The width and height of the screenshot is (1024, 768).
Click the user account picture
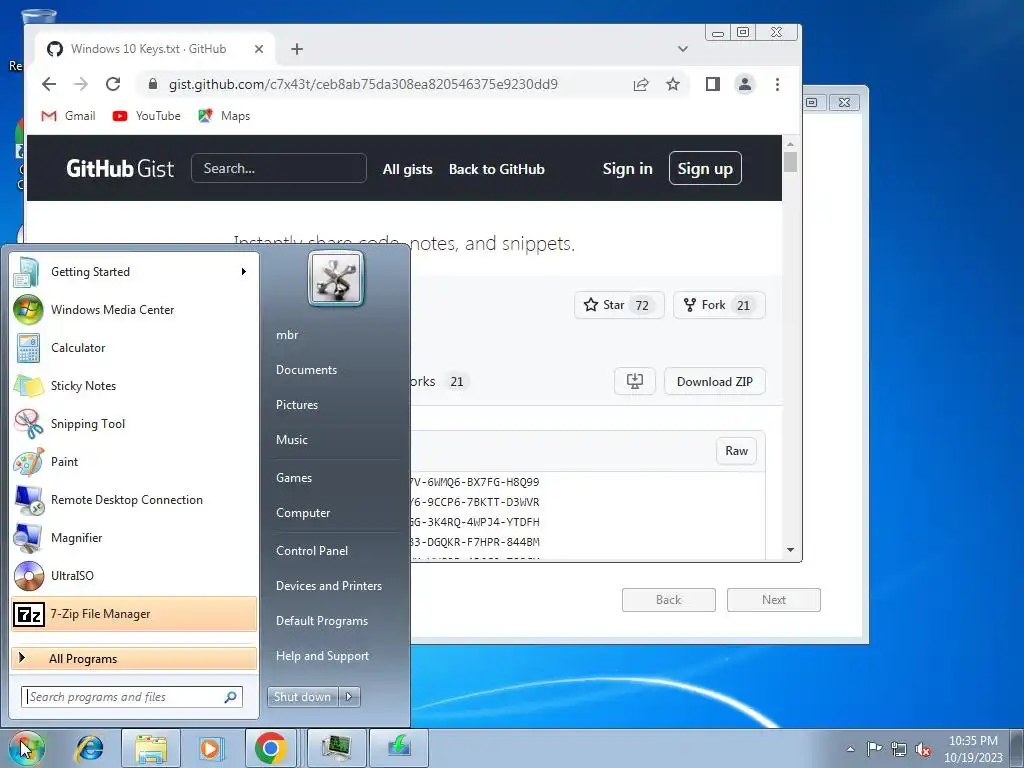click(336, 278)
